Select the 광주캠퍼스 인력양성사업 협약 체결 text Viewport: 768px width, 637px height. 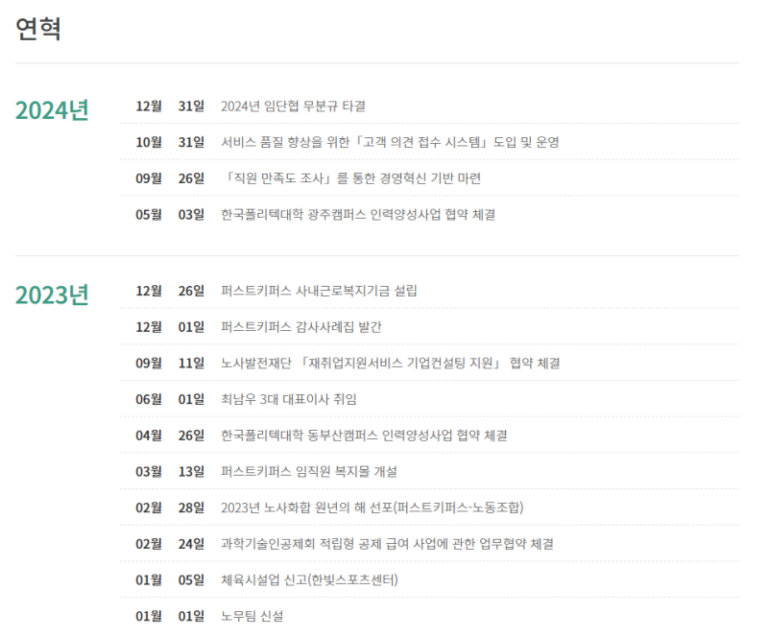pyautogui.click(x=358, y=214)
